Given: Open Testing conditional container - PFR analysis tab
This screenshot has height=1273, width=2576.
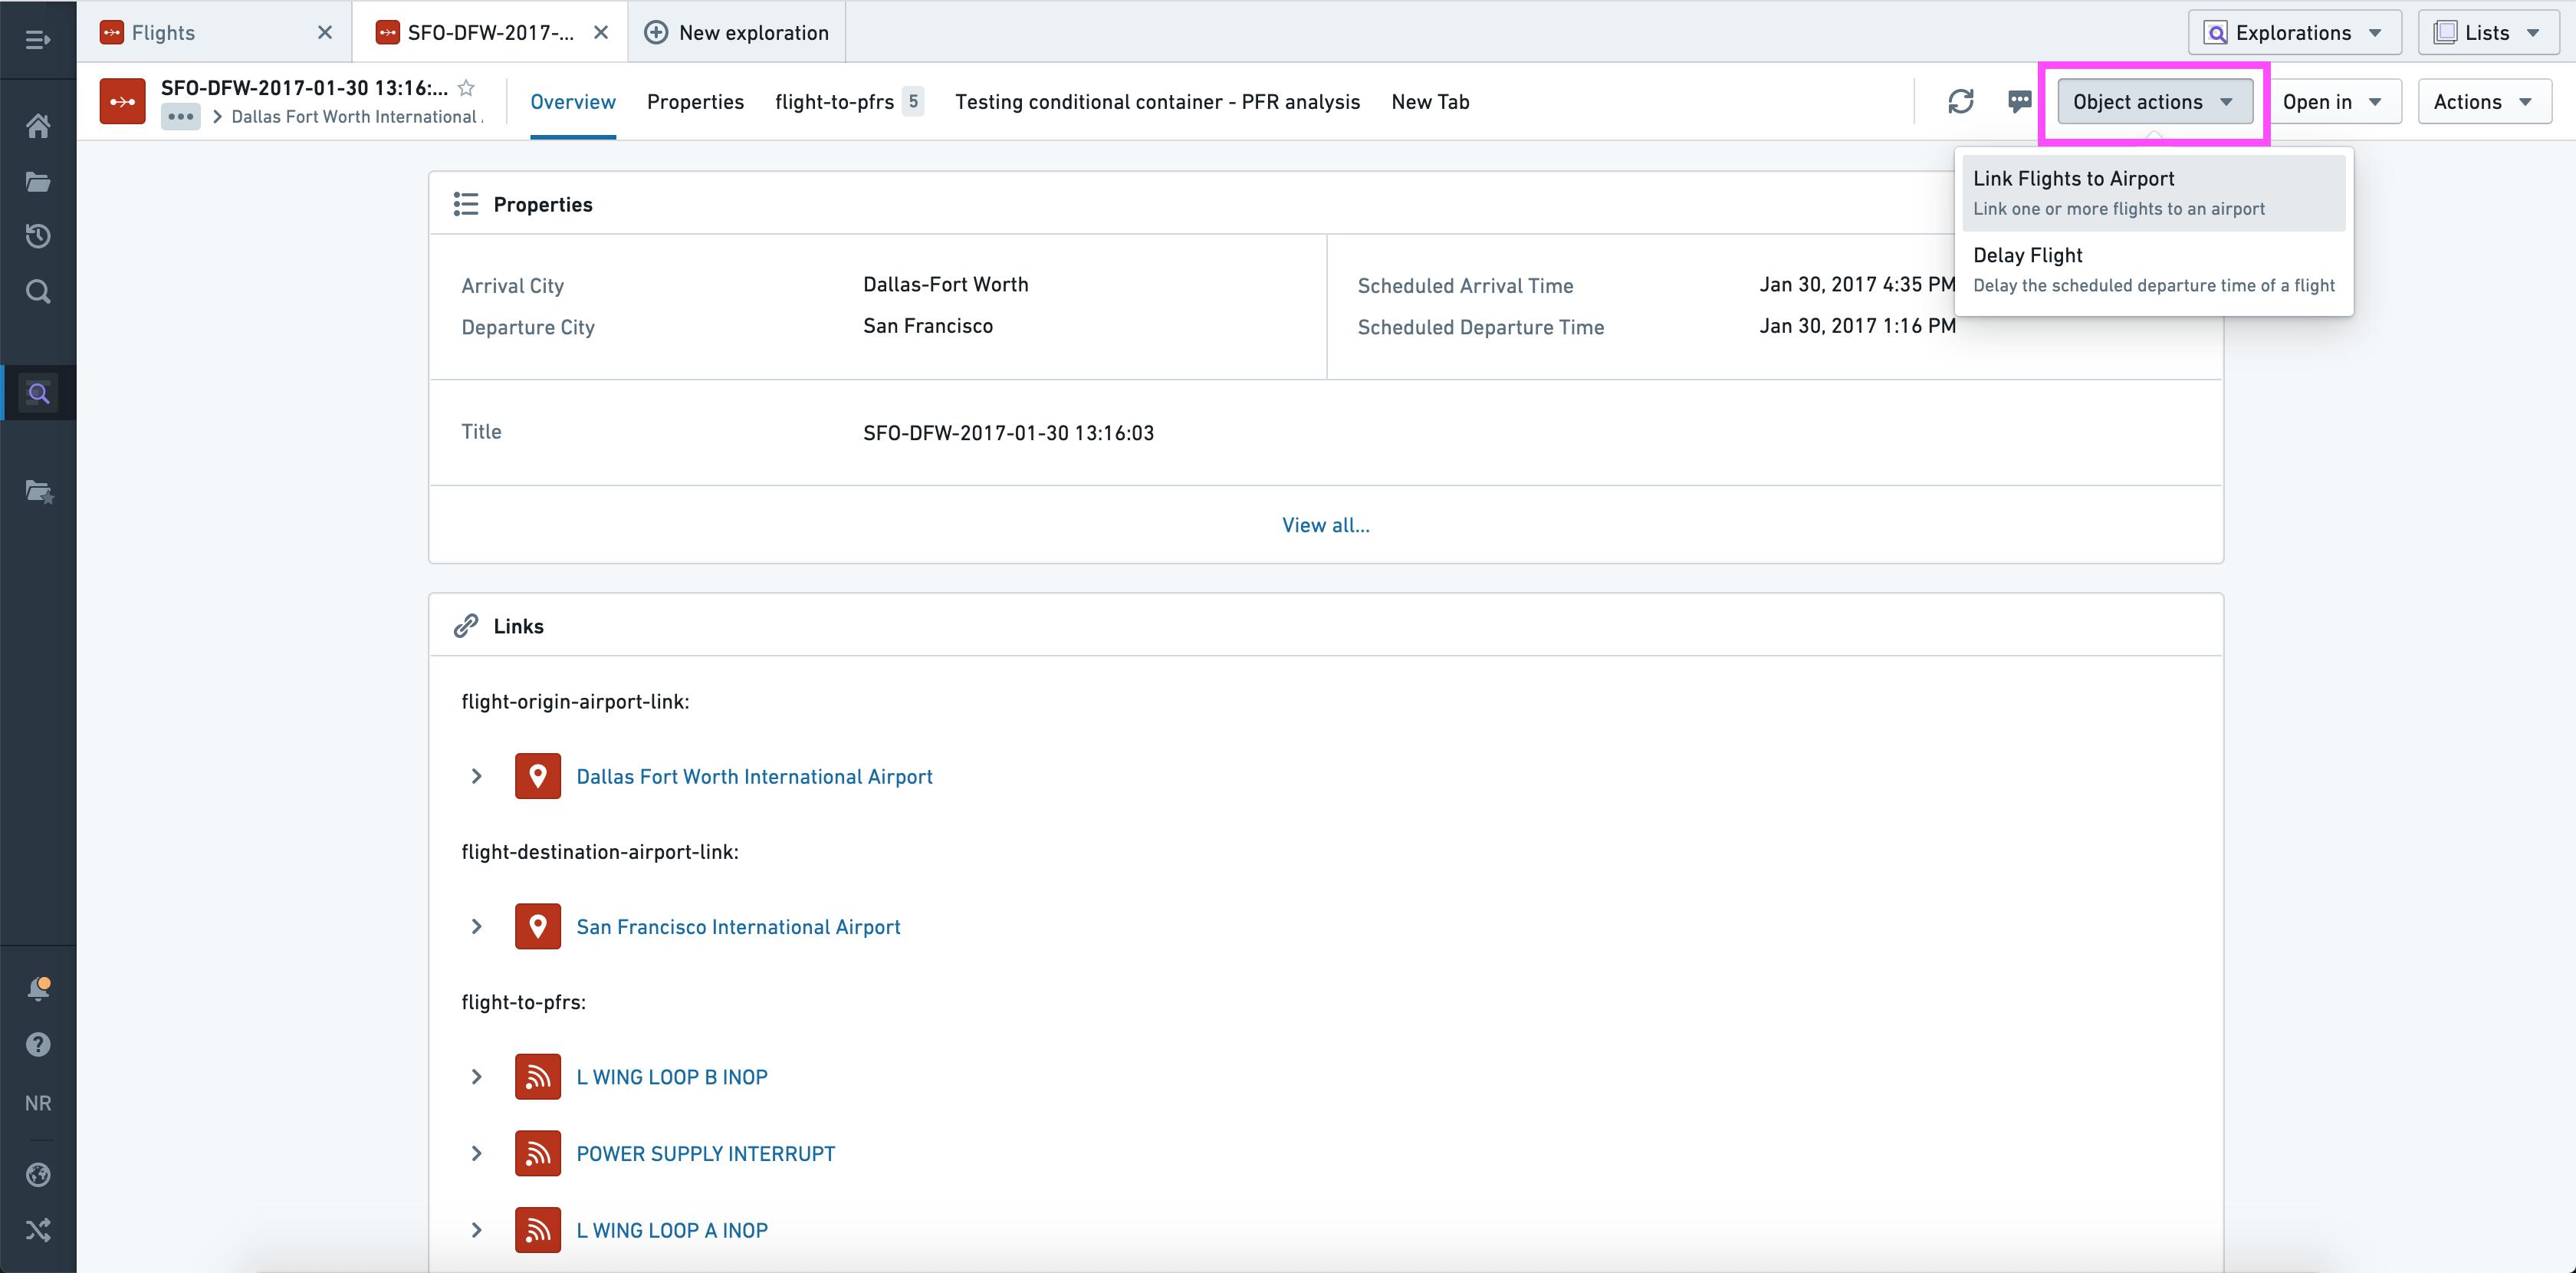Looking at the screenshot, I should pyautogui.click(x=1157, y=102).
